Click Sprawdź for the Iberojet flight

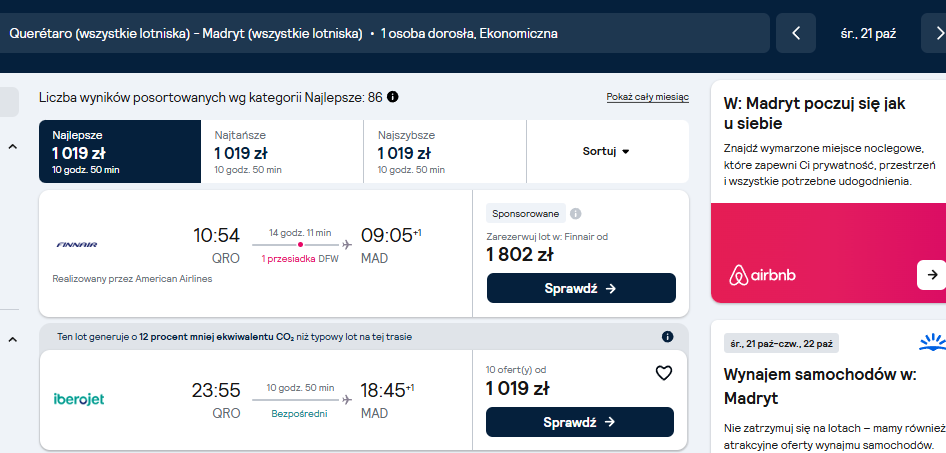tap(580, 422)
